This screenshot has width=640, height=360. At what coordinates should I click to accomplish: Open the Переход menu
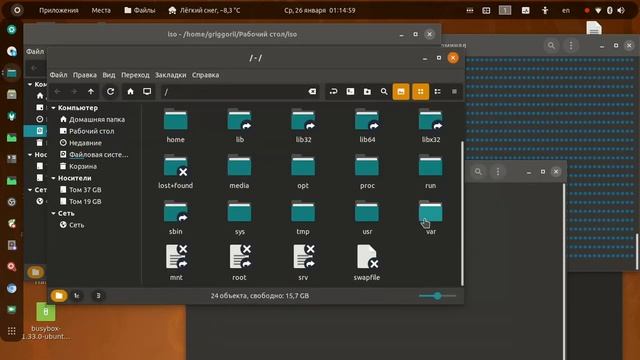pos(135,75)
